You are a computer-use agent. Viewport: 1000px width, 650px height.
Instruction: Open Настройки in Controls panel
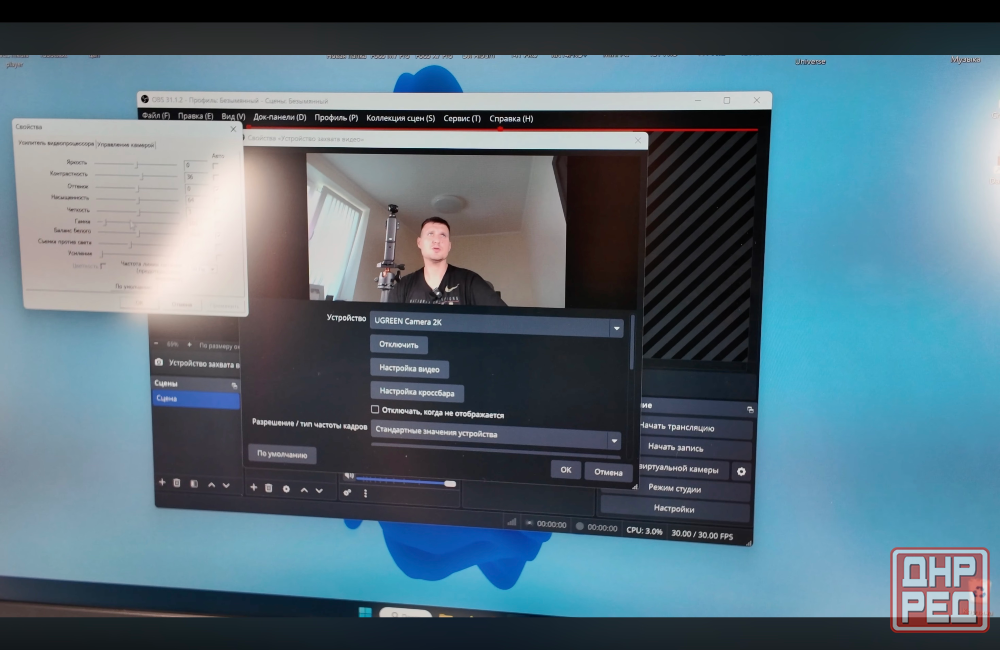(674, 508)
